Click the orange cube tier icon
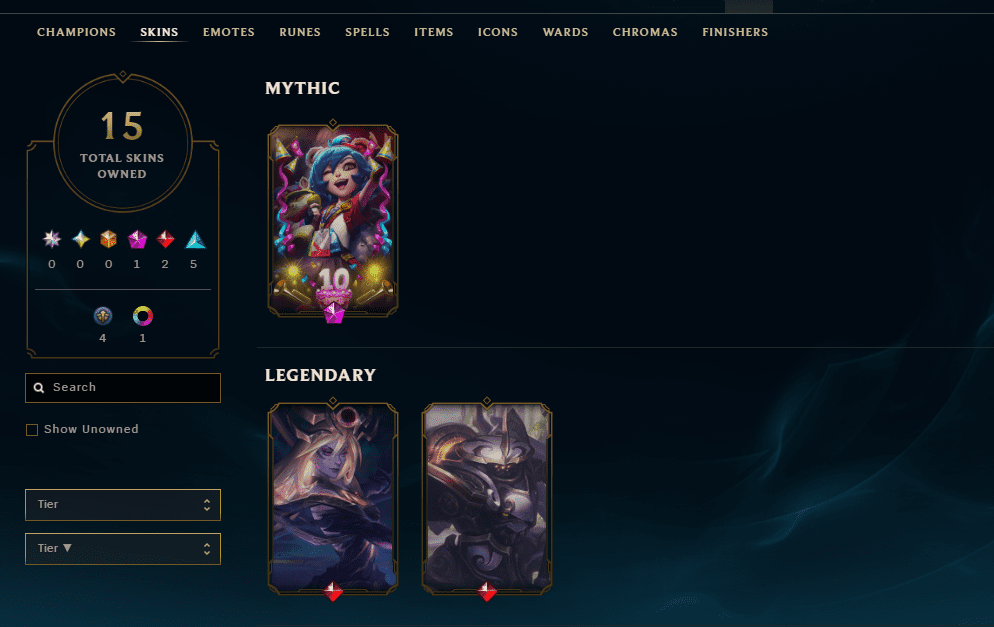Viewport: 994px width, 627px height. point(108,239)
